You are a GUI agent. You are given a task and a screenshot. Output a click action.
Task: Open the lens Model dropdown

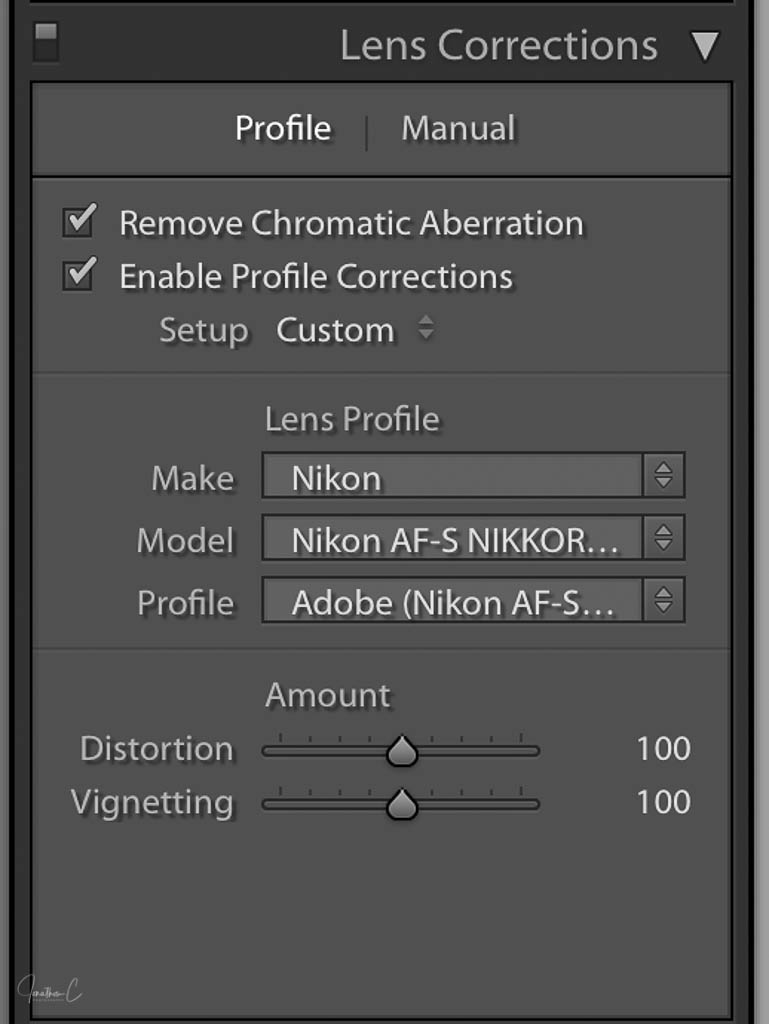452,539
